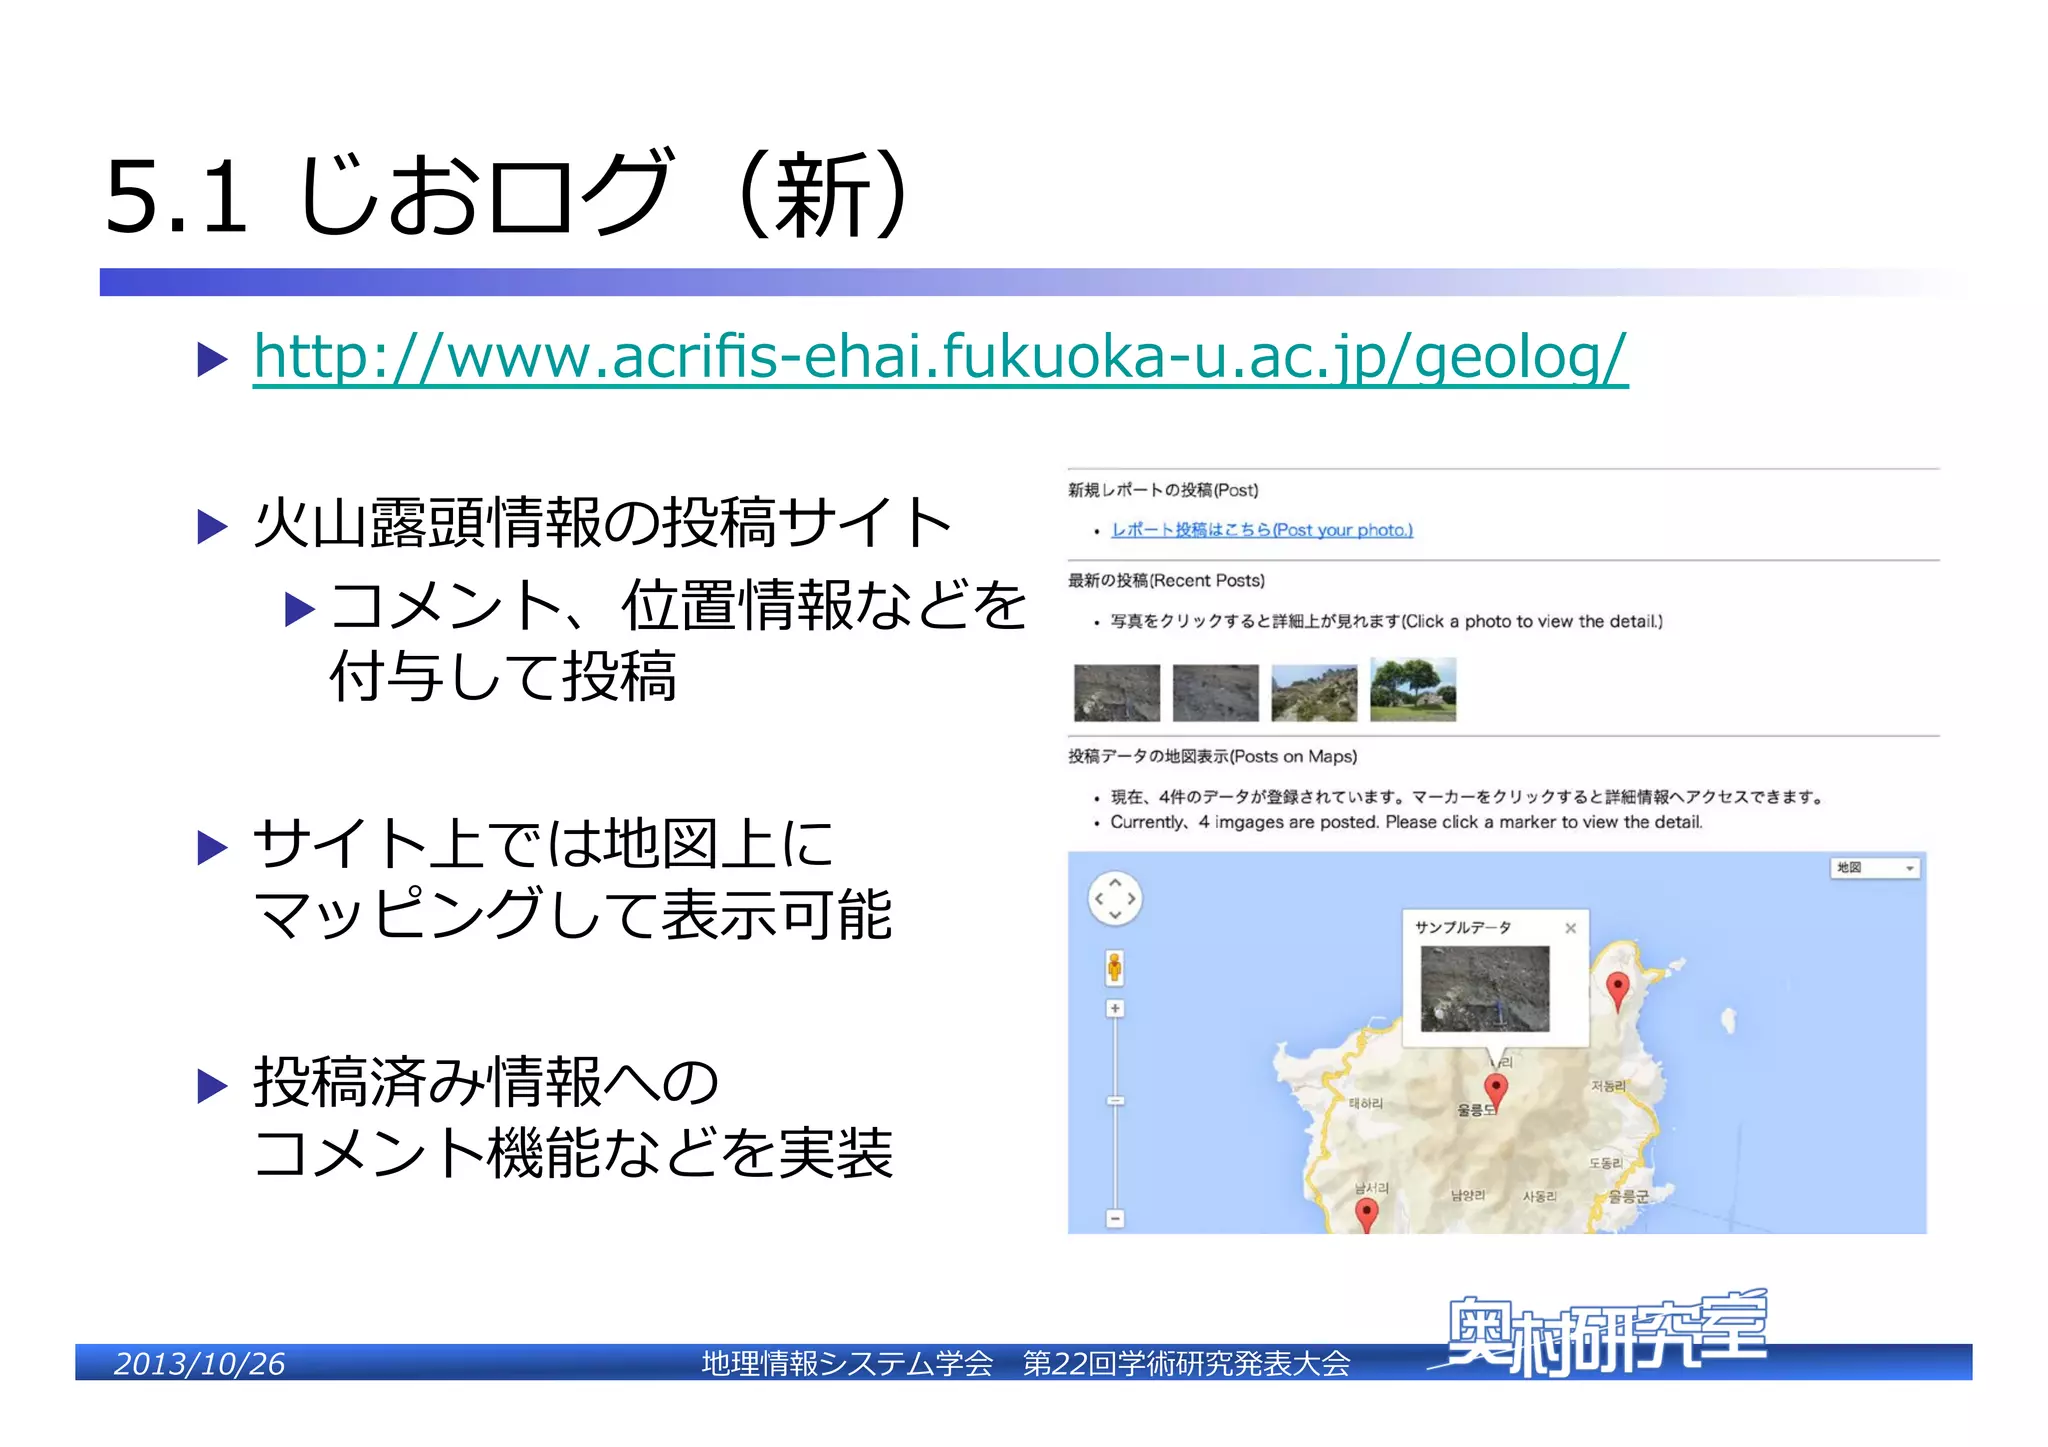Click the 울릉도 label on map
The height and width of the screenshot is (1447, 2048).
(x=1474, y=1110)
